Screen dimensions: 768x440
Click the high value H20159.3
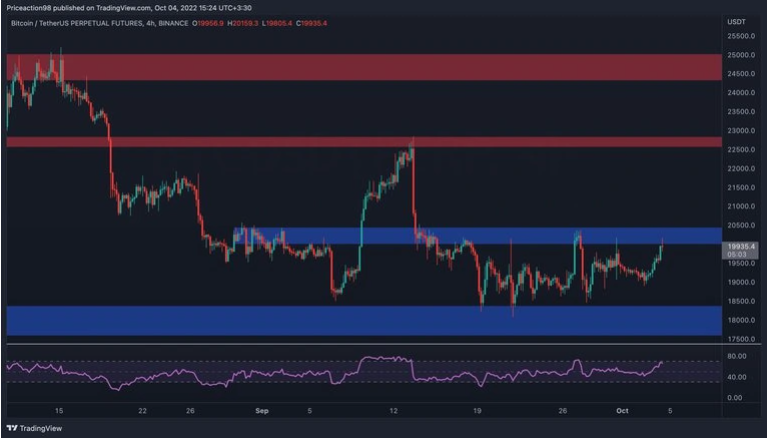point(242,23)
